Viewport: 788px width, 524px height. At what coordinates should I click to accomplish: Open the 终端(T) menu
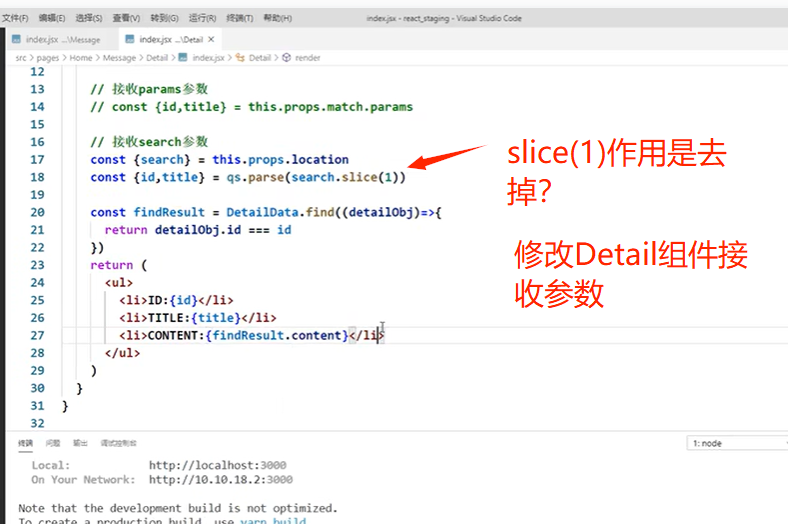(240, 18)
